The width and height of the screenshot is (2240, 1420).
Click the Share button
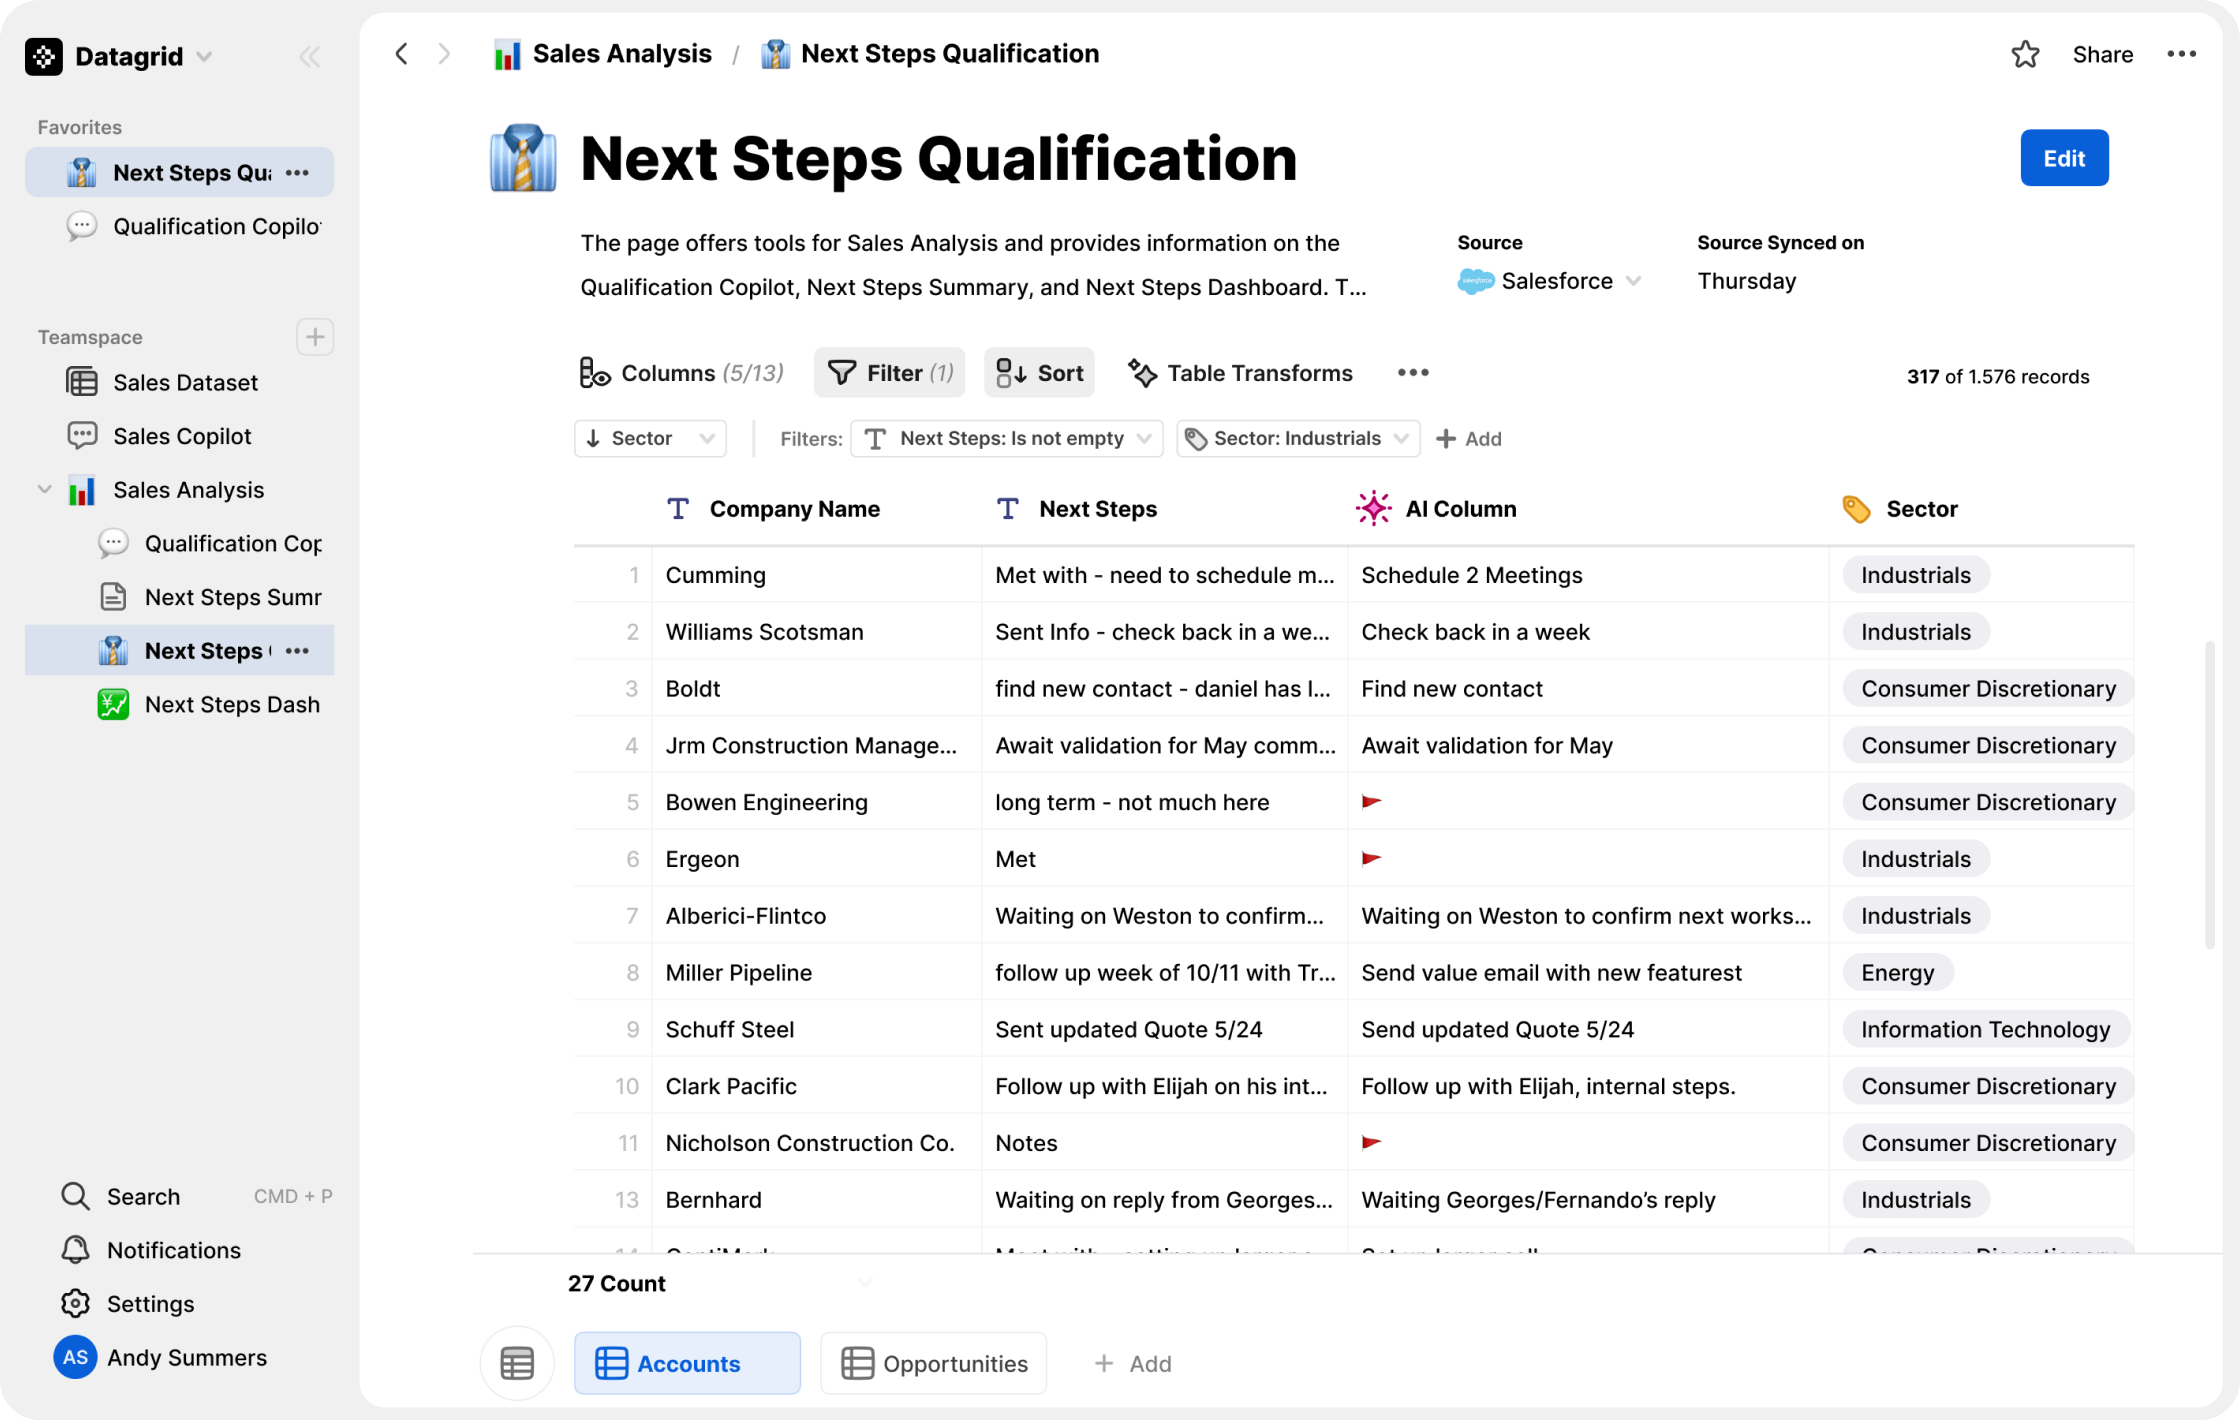click(x=2102, y=54)
